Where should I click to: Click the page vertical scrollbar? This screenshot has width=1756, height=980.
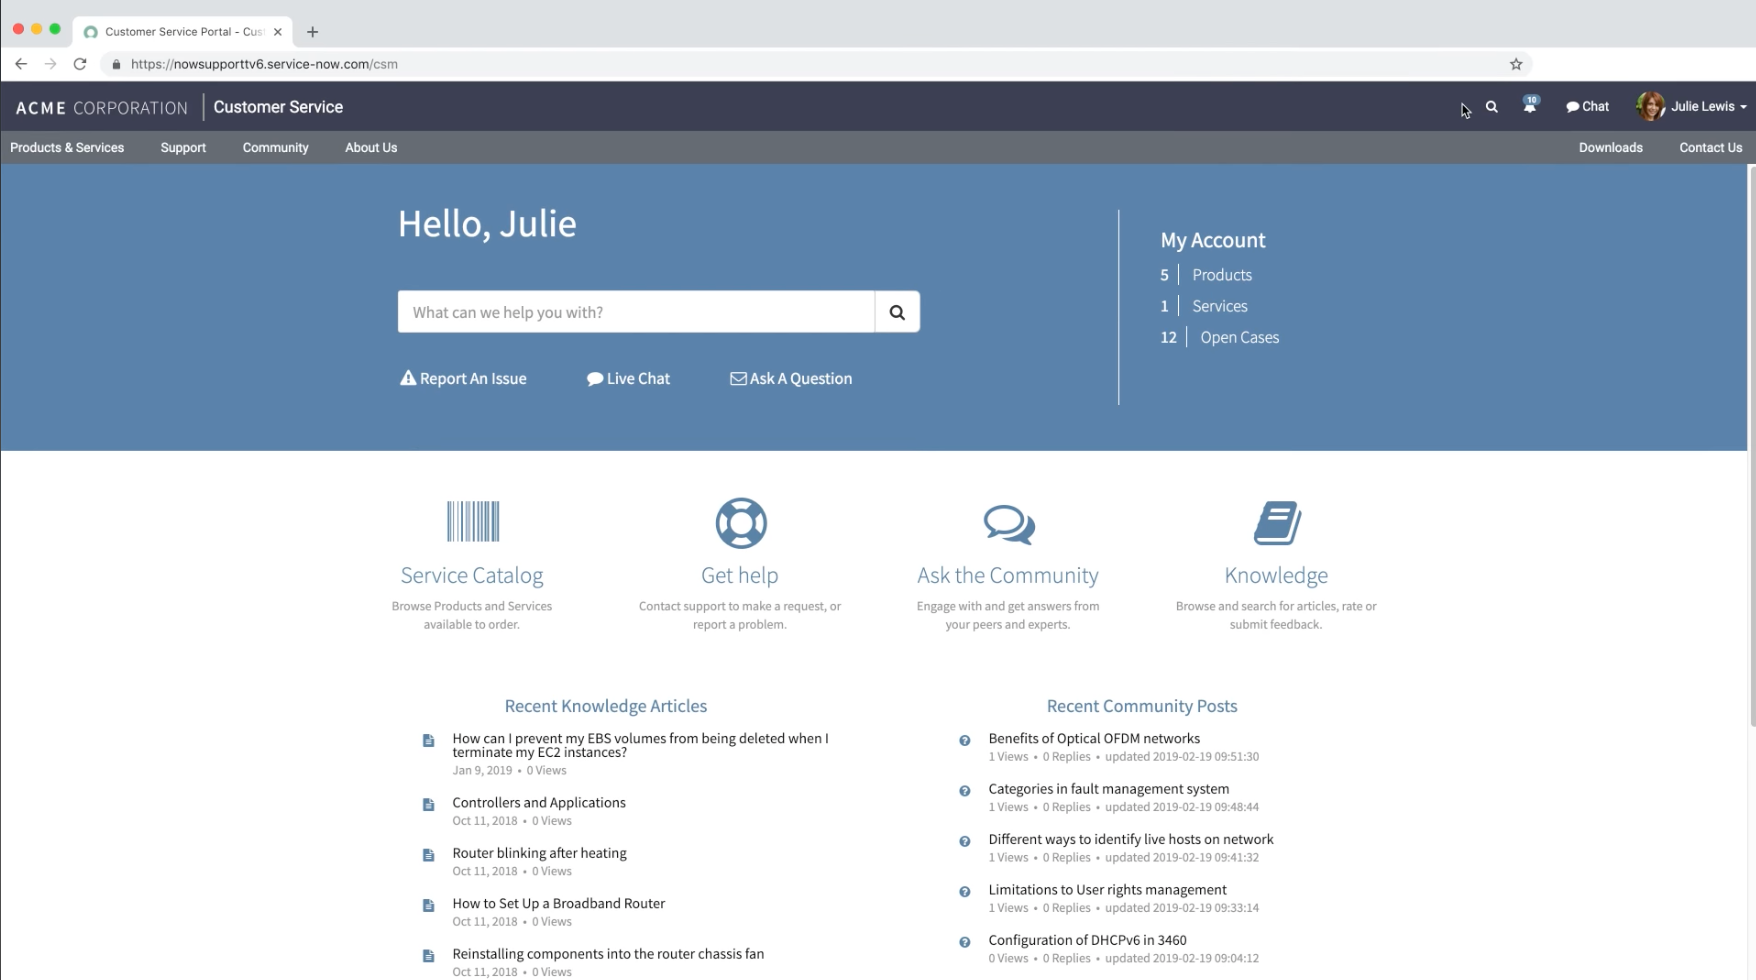tap(1751, 445)
